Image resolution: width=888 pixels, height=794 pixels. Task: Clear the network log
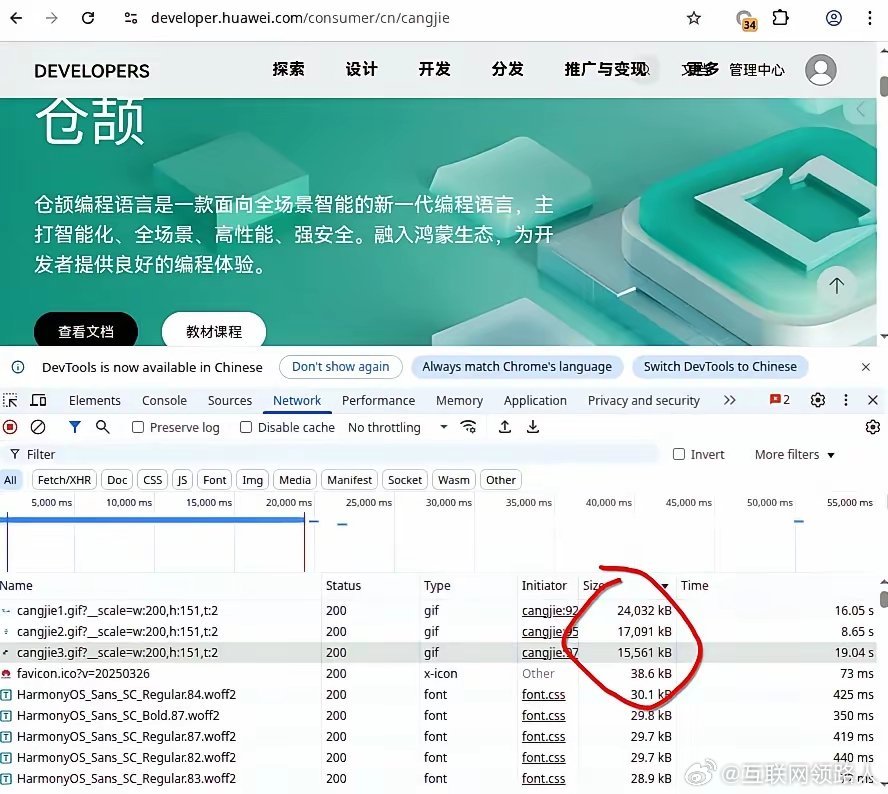[38, 427]
